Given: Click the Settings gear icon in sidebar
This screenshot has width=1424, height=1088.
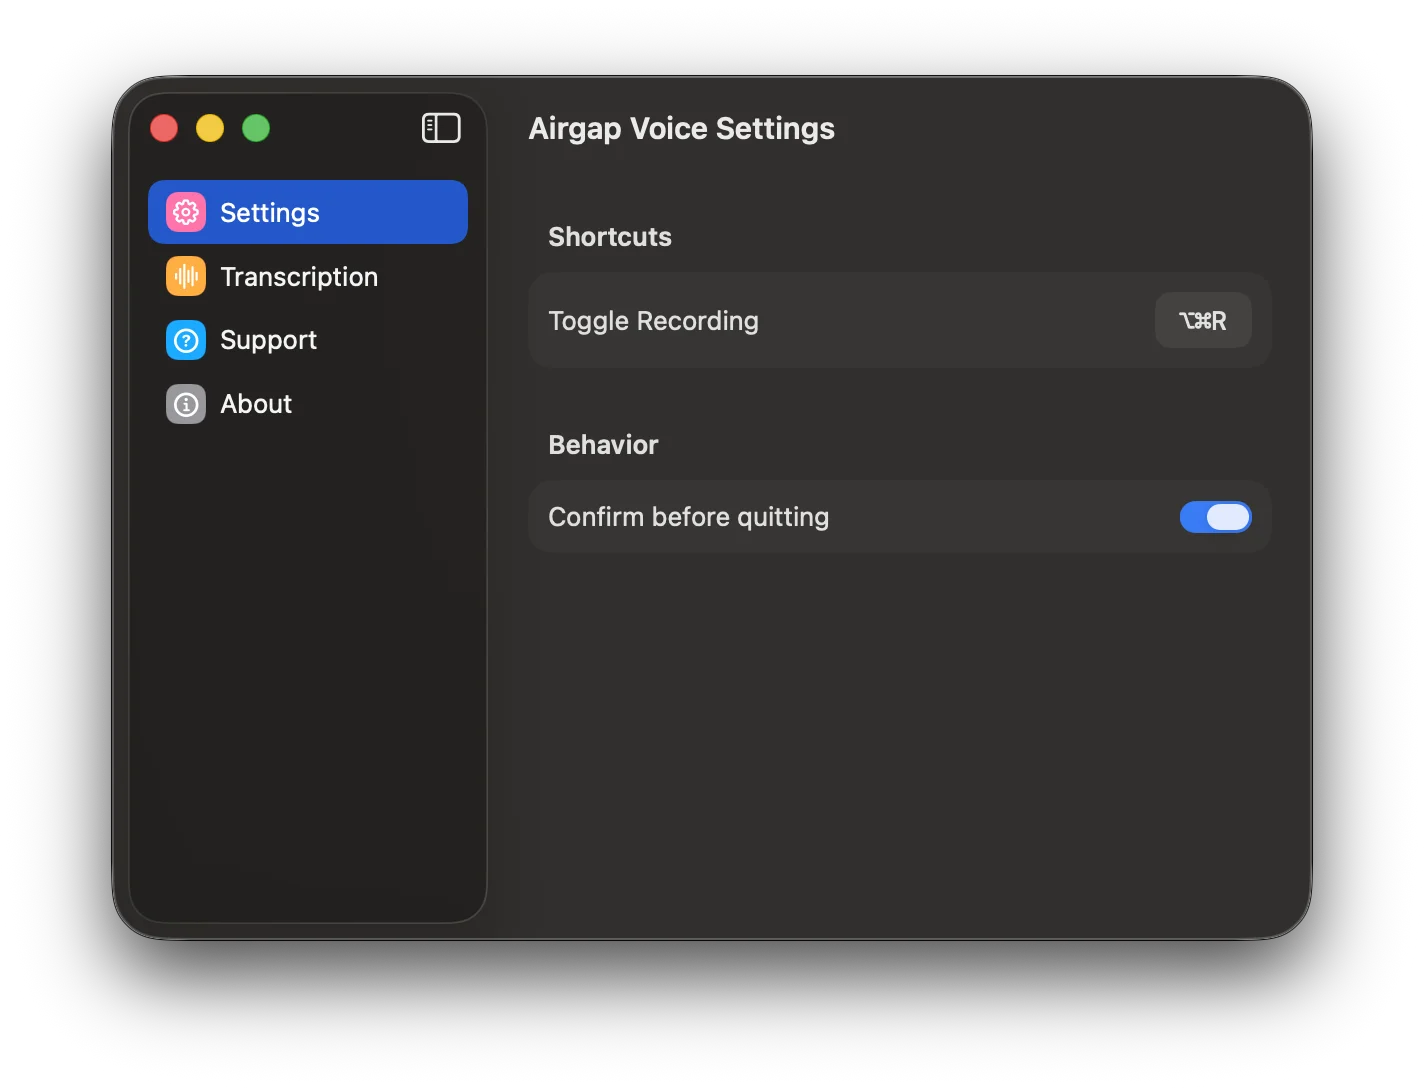Looking at the screenshot, I should [185, 212].
